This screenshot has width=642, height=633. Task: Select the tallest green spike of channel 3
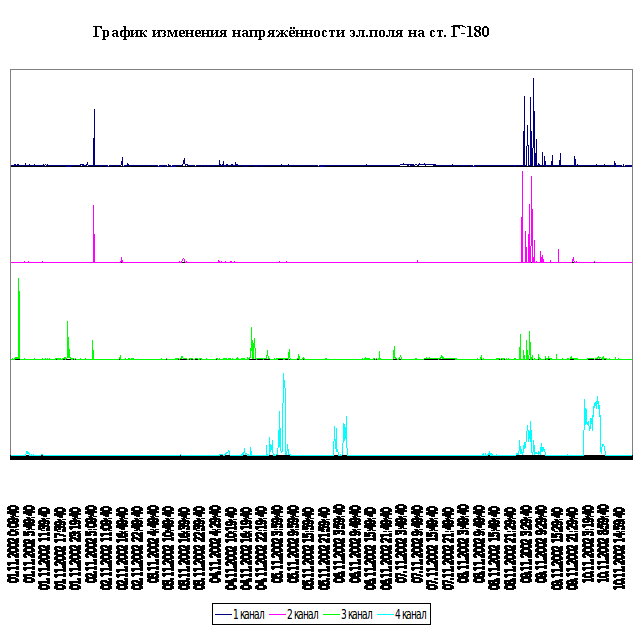click(x=18, y=319)
